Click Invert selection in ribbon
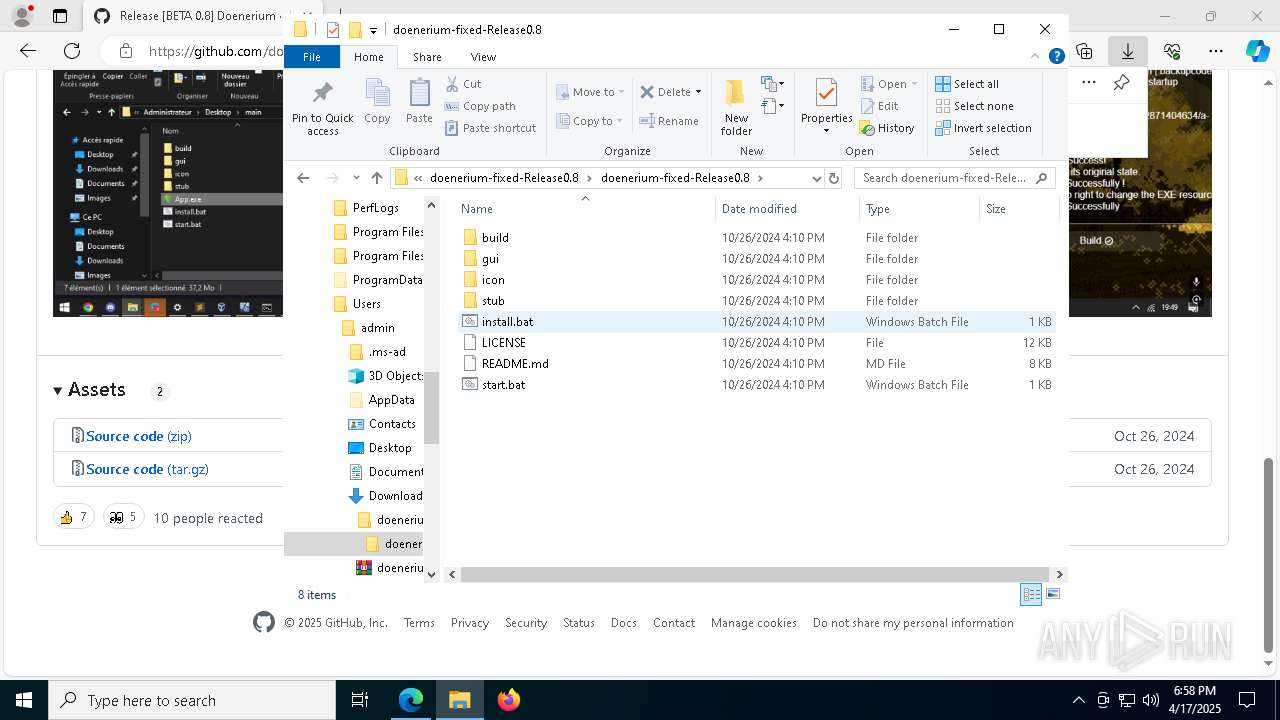 [x=983, y=128]
